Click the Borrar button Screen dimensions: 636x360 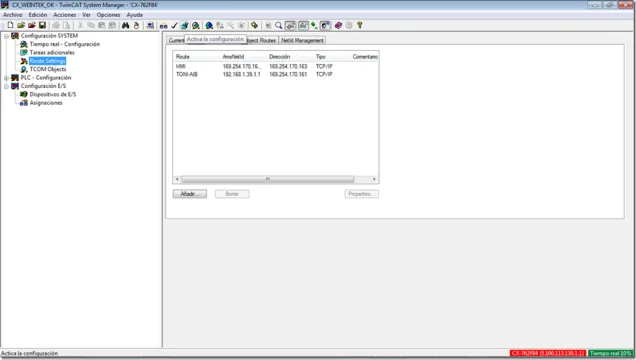(x=232, y=194)
